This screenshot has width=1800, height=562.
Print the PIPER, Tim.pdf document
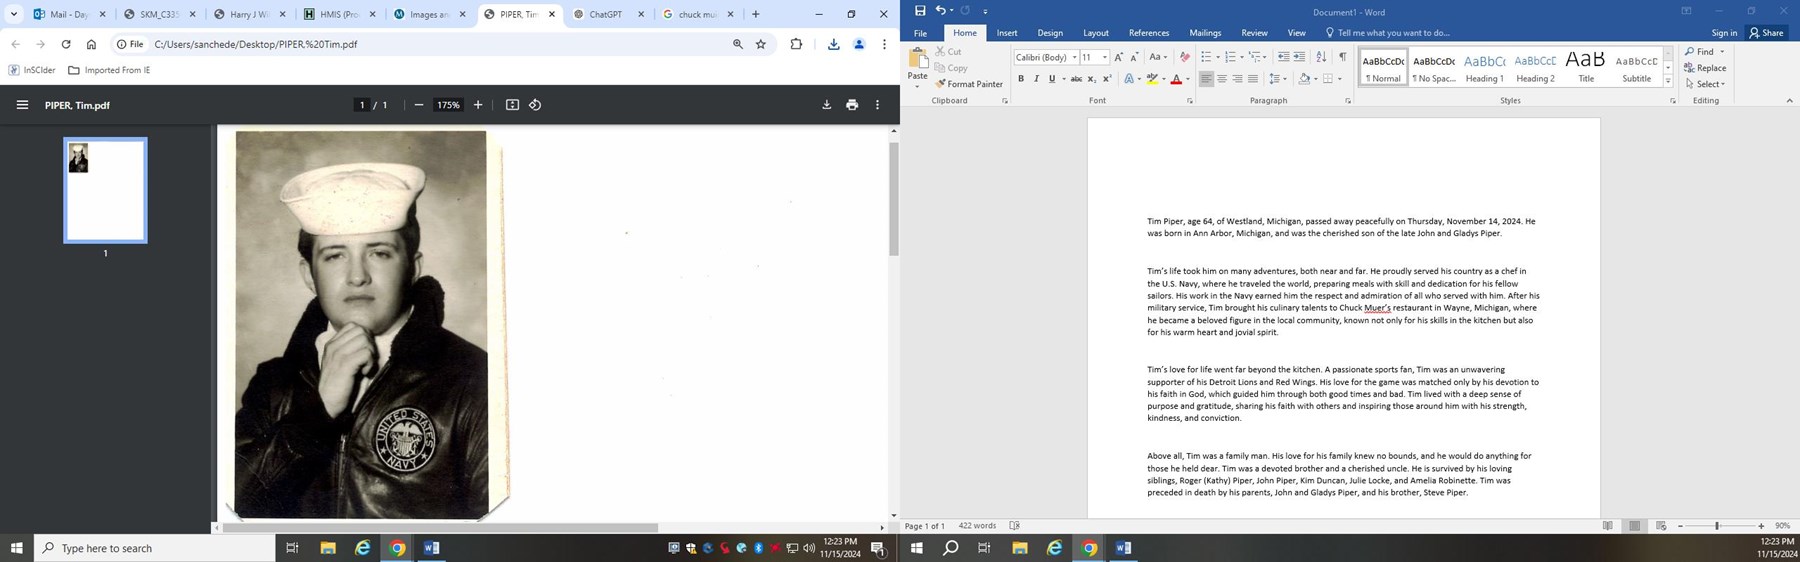(852, 105)
